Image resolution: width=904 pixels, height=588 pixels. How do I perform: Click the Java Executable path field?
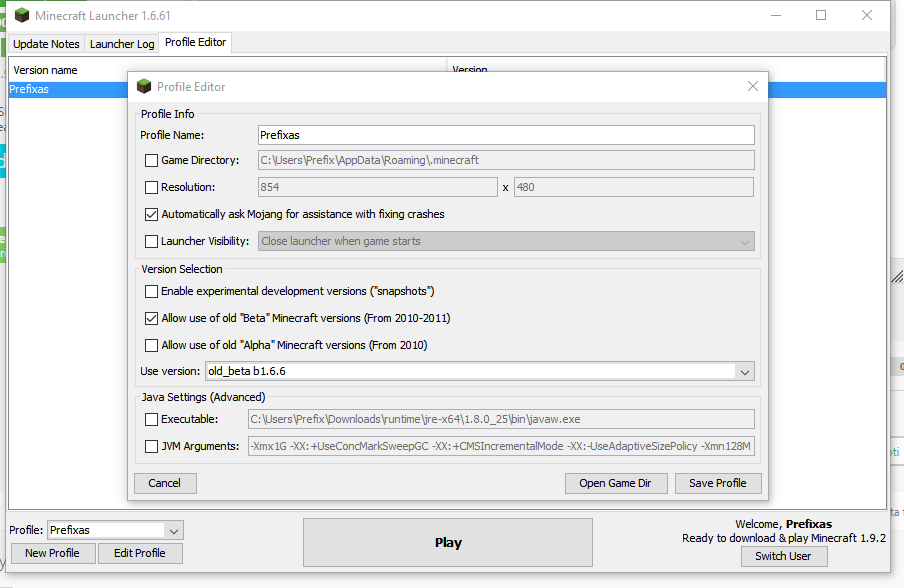tap(502, 420)
